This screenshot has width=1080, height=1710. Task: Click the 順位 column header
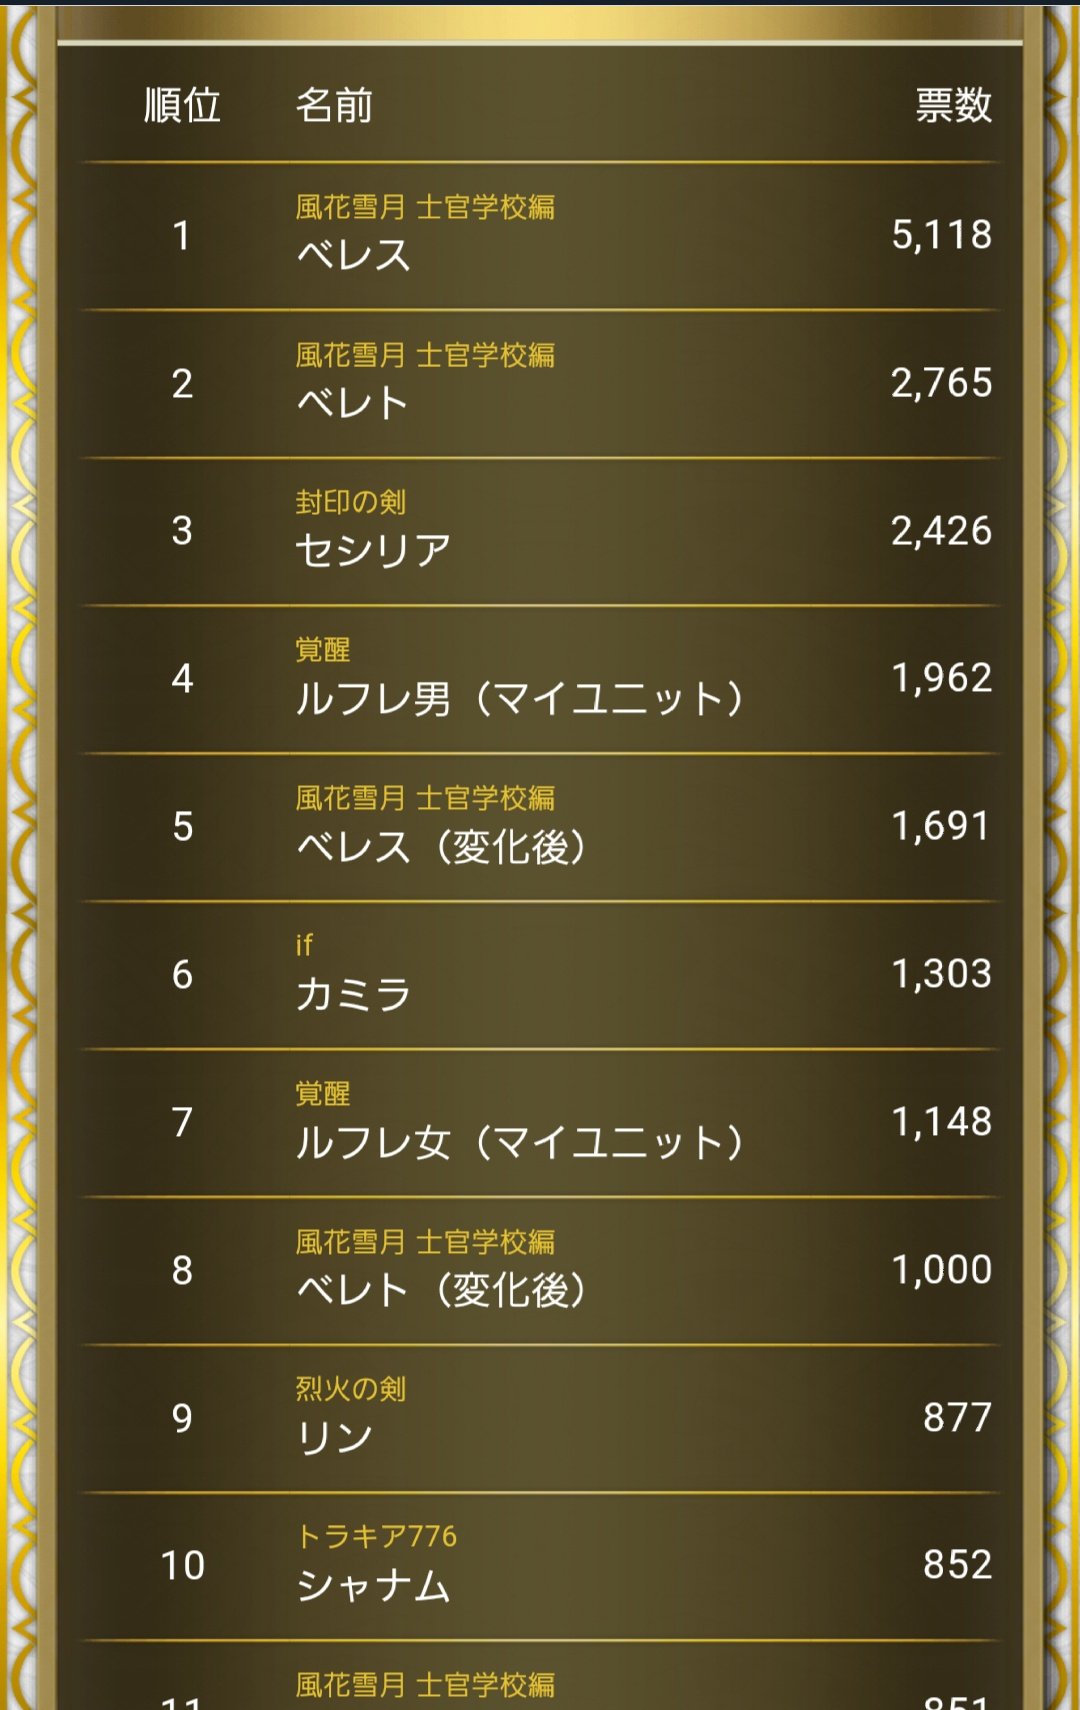(182, 105)
